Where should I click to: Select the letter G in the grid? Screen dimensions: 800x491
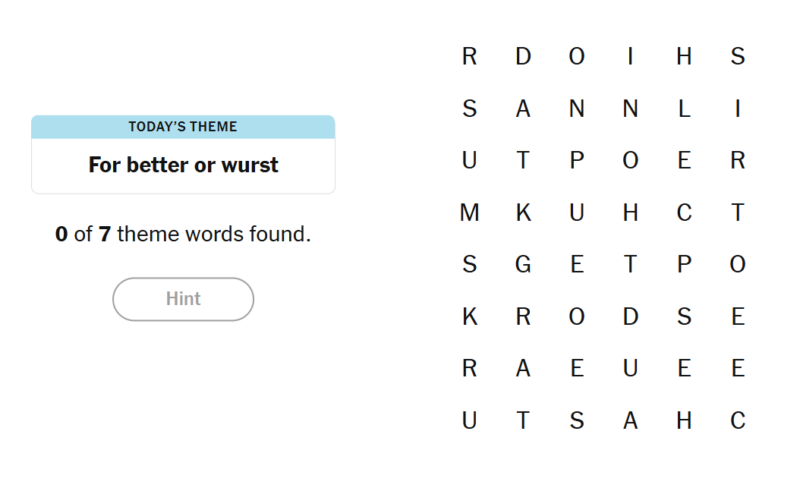click(523, 264)
